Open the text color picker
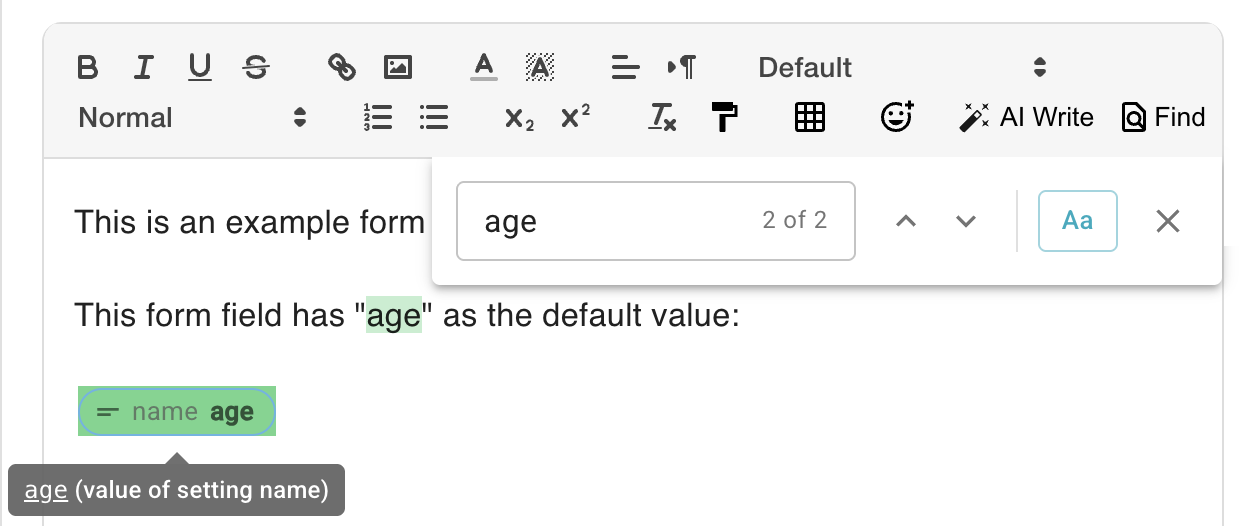The height and width of the screenshot is (526, 1248). pos(484,68)
